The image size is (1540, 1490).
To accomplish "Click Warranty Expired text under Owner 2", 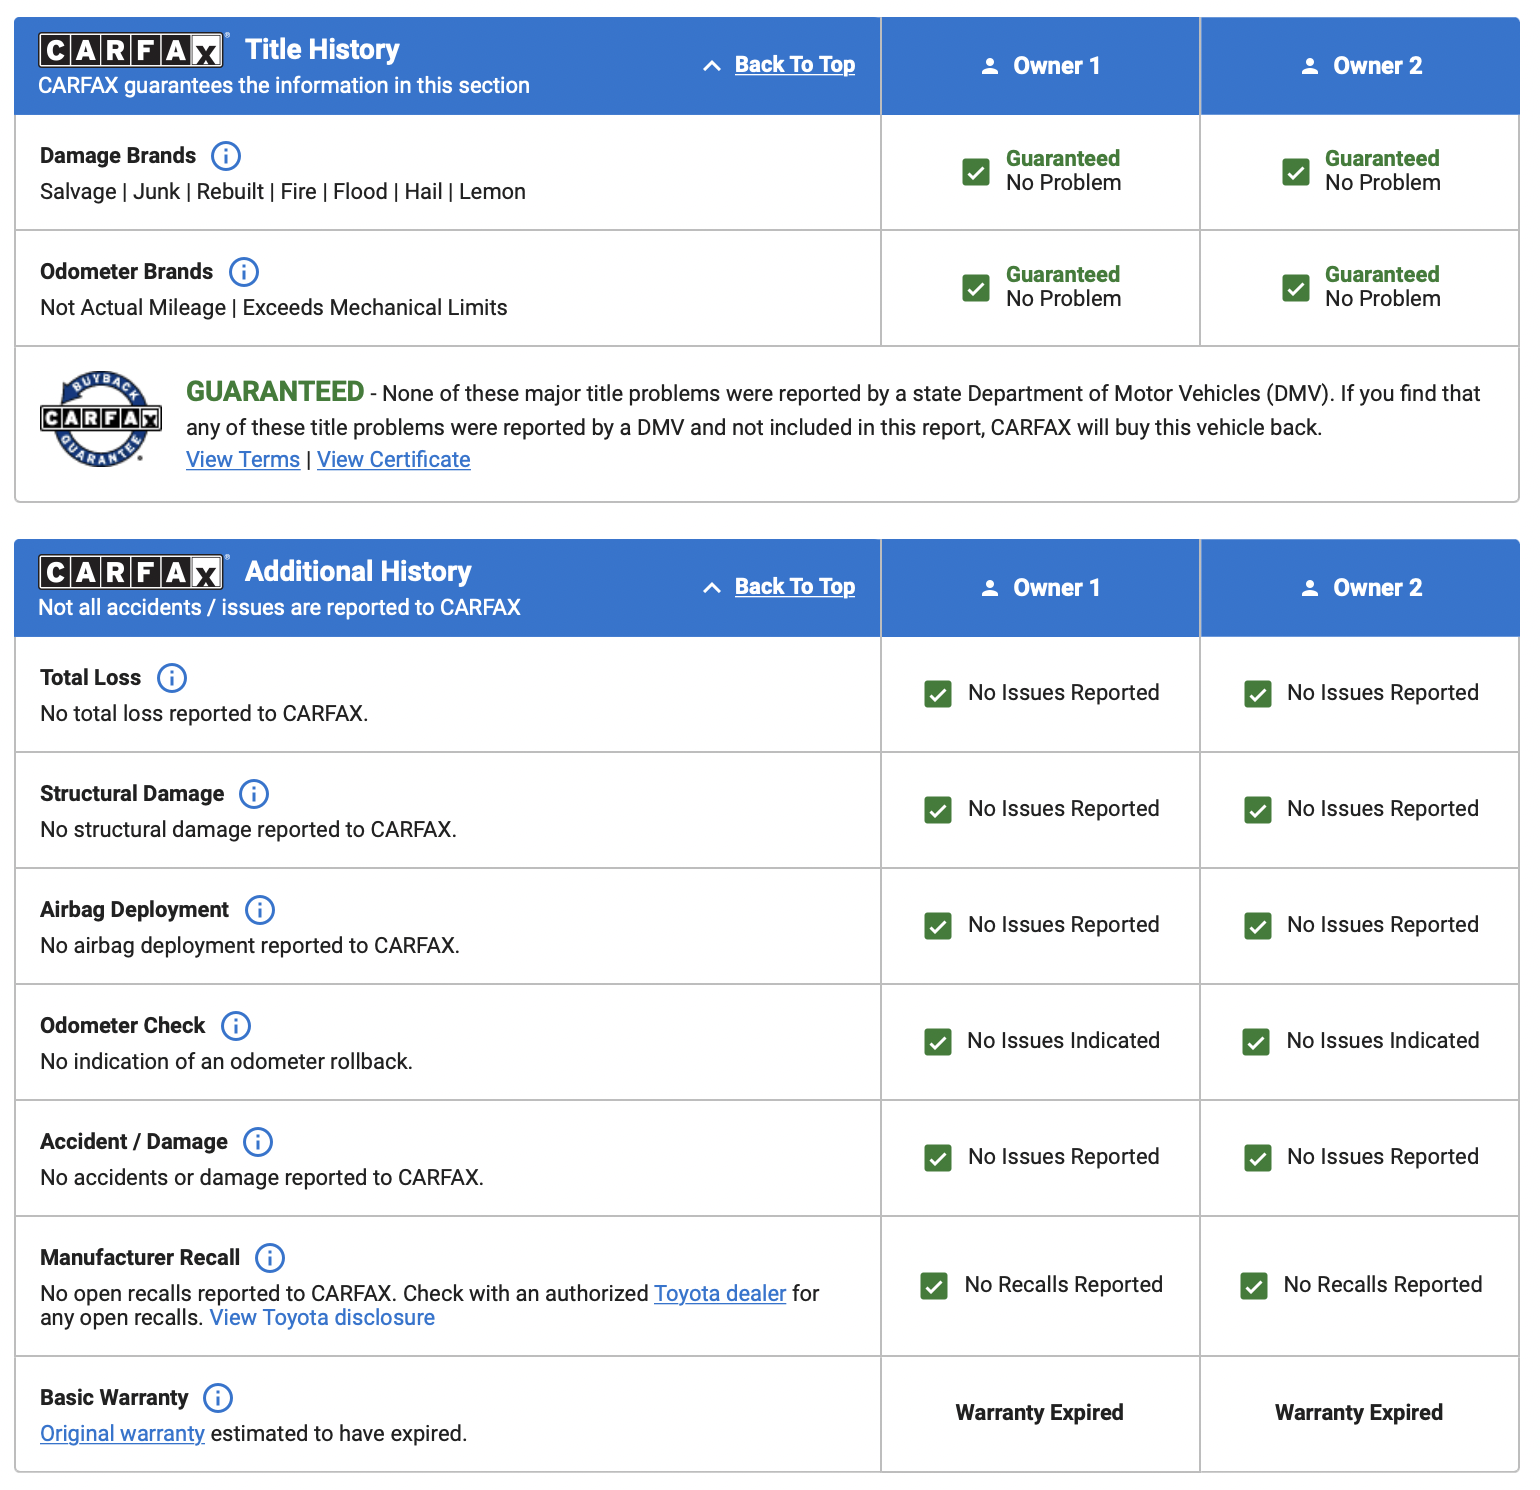I will coord(1359,1413).
